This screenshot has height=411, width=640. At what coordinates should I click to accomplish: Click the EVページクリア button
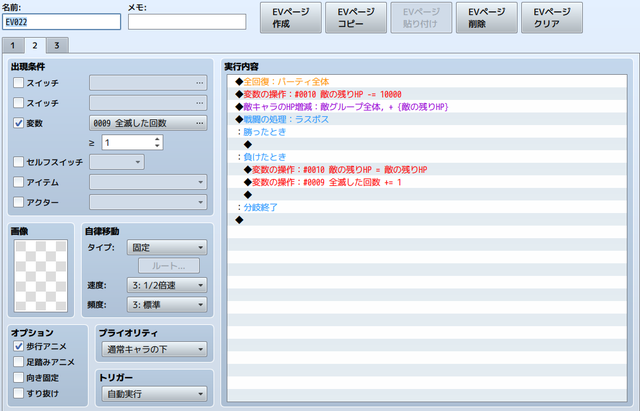coord(552,18)
